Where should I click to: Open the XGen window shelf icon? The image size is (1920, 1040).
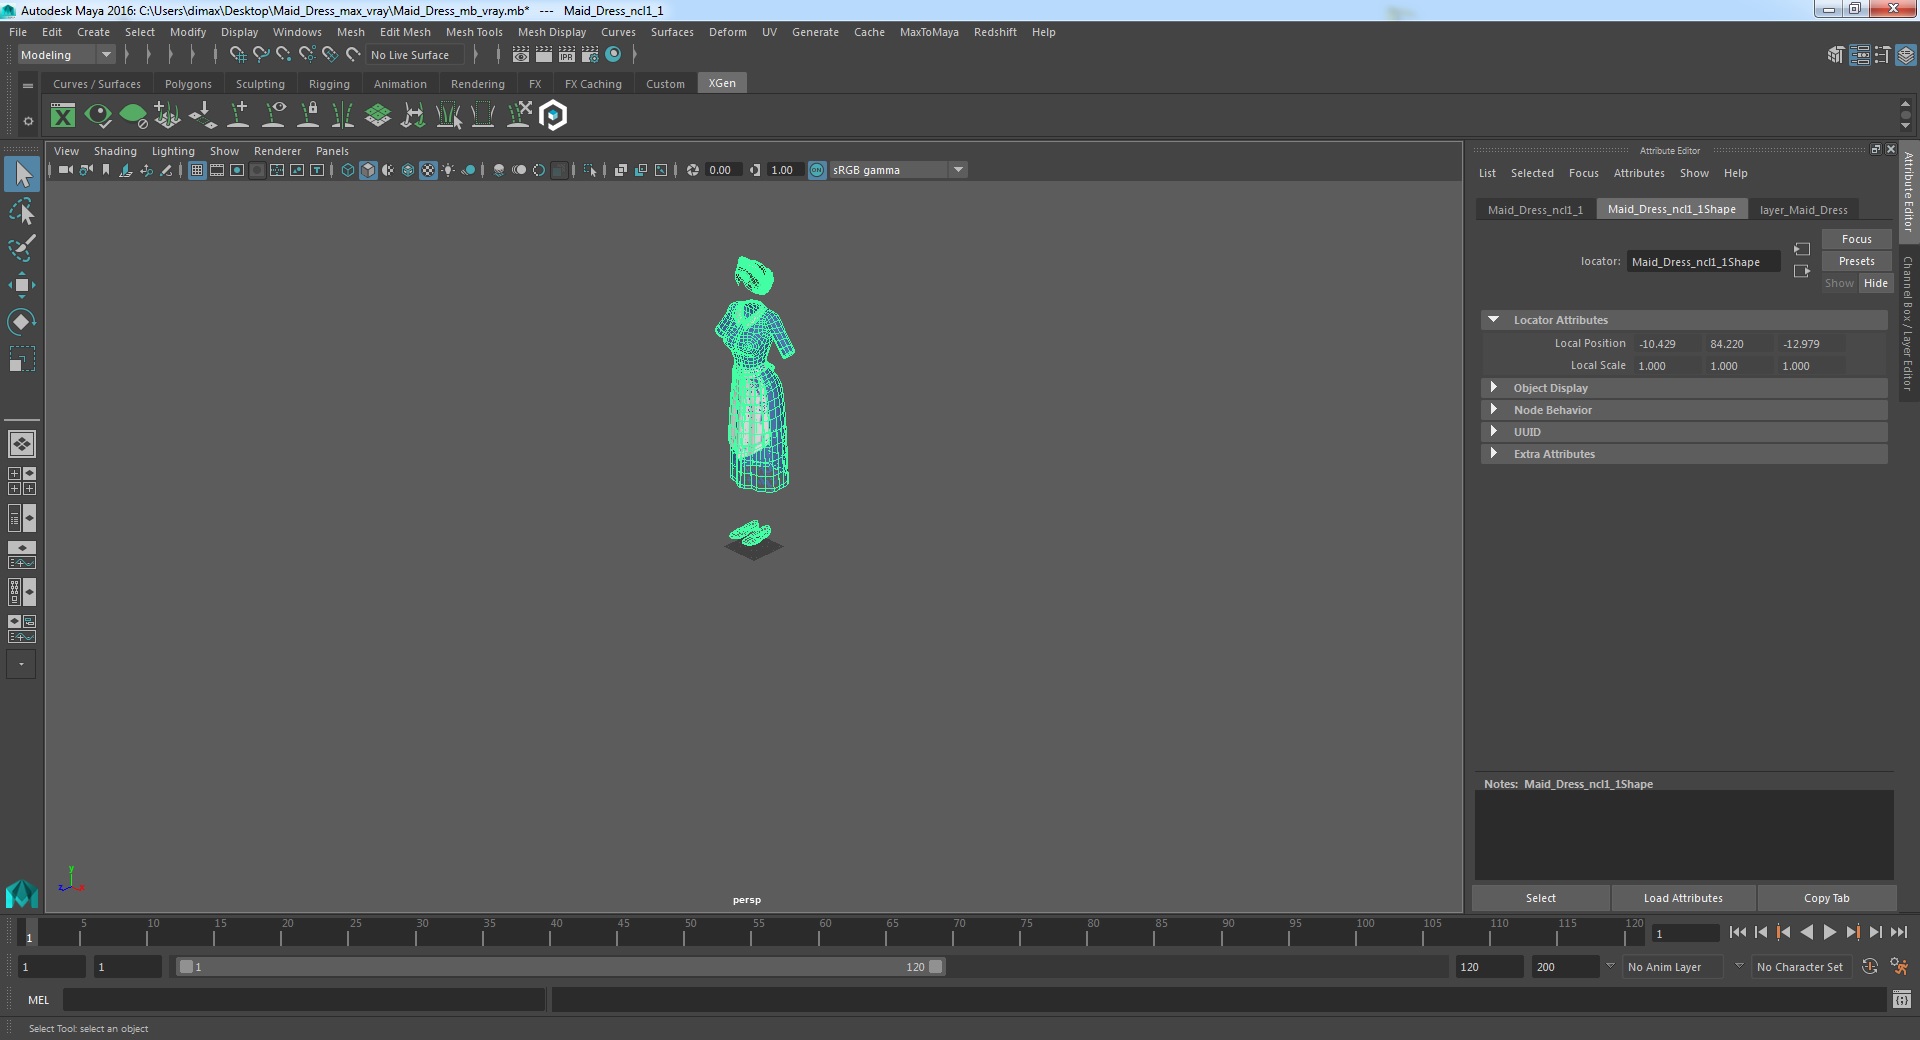click(x=63, y=116)
